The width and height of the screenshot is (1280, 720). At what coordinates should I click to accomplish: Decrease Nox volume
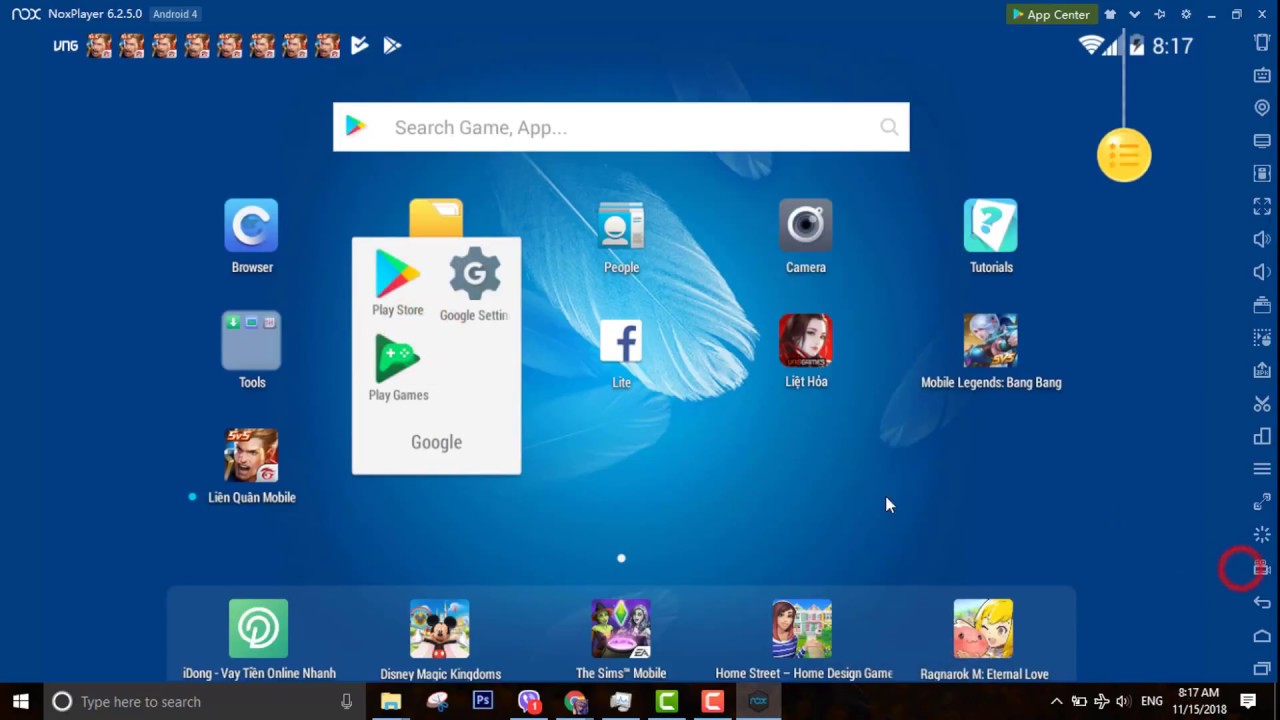(x=1262, y=272)
